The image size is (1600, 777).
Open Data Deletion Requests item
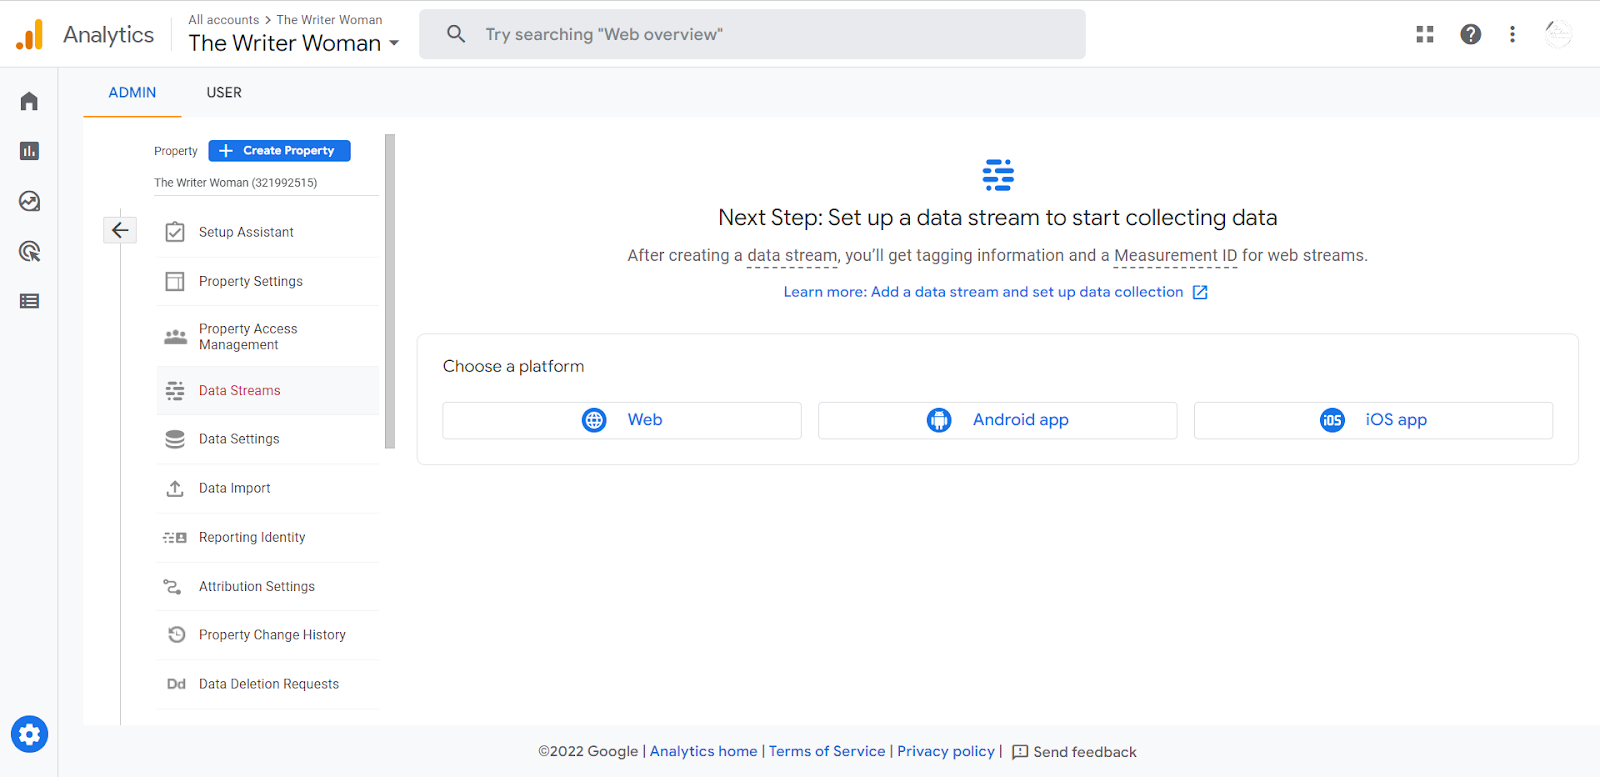[x=268, y=684]
